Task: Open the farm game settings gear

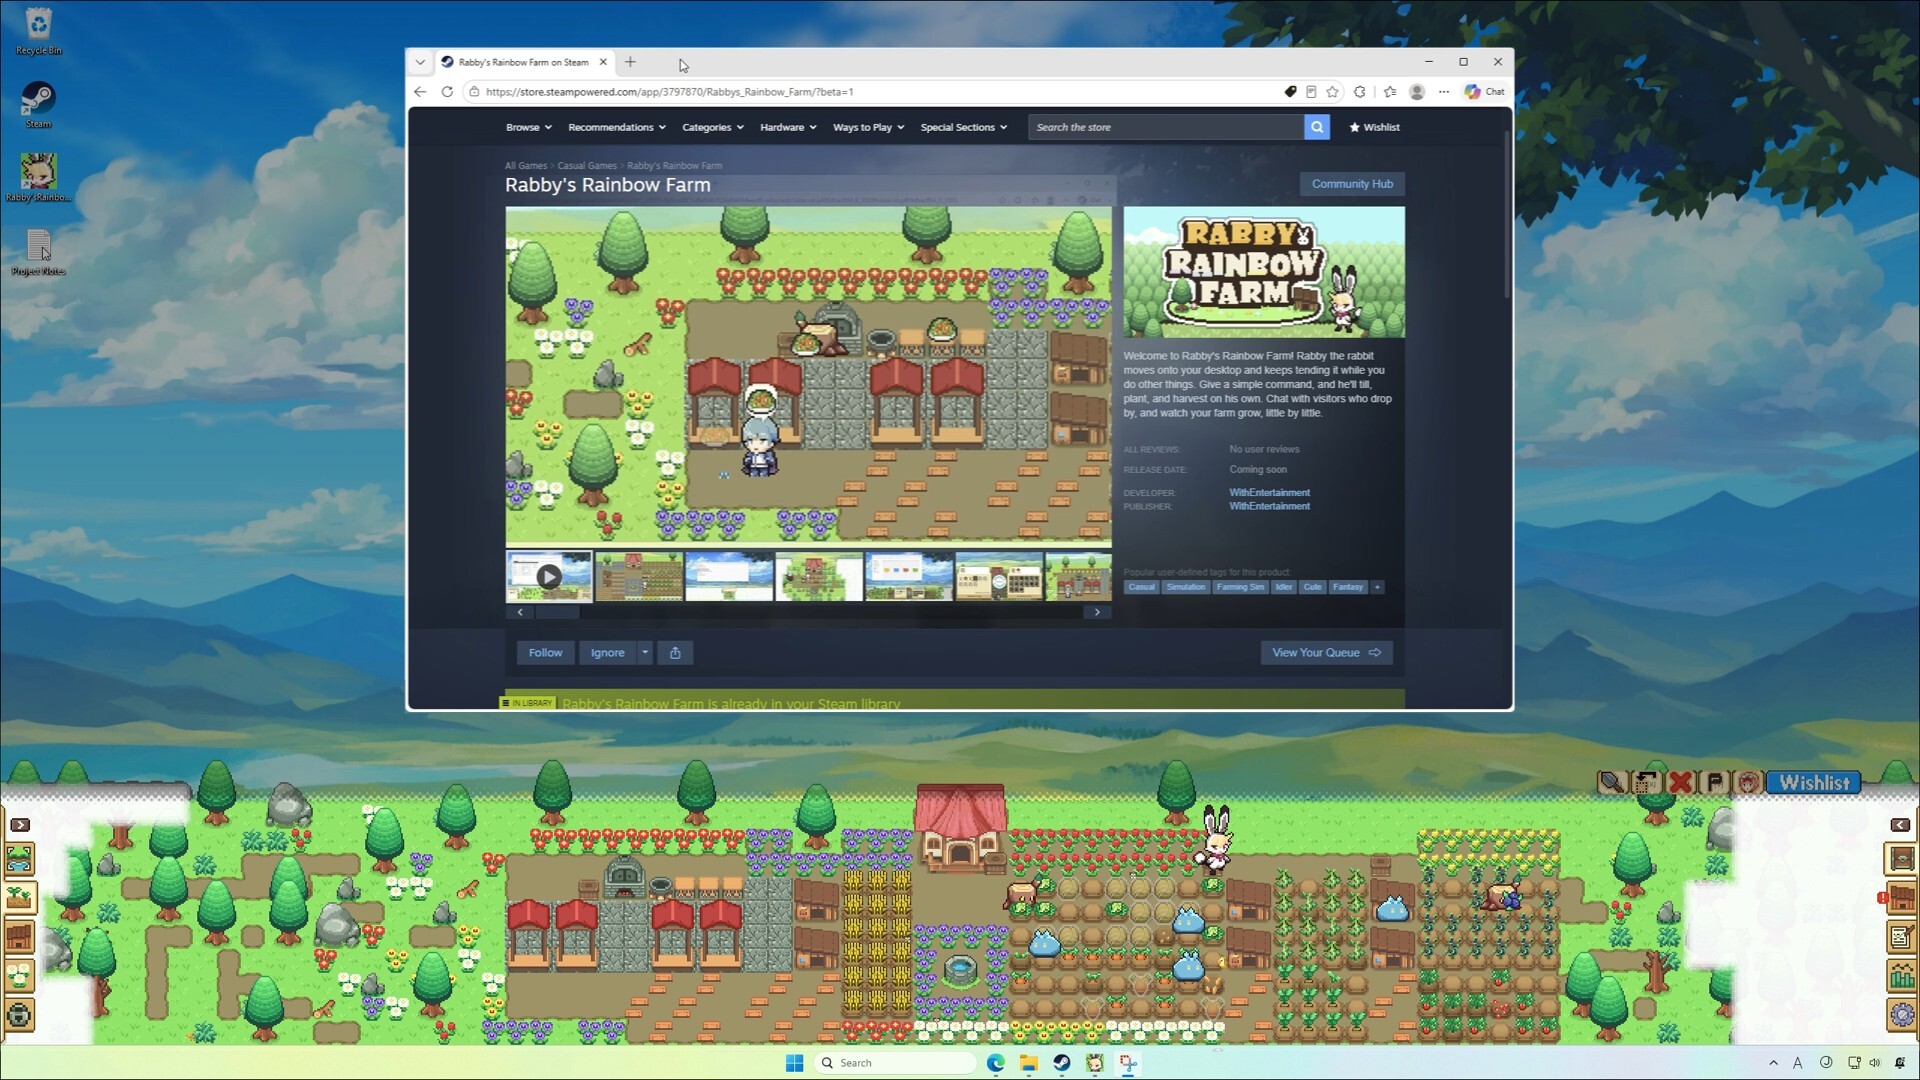Action: pos(1901,1014)
